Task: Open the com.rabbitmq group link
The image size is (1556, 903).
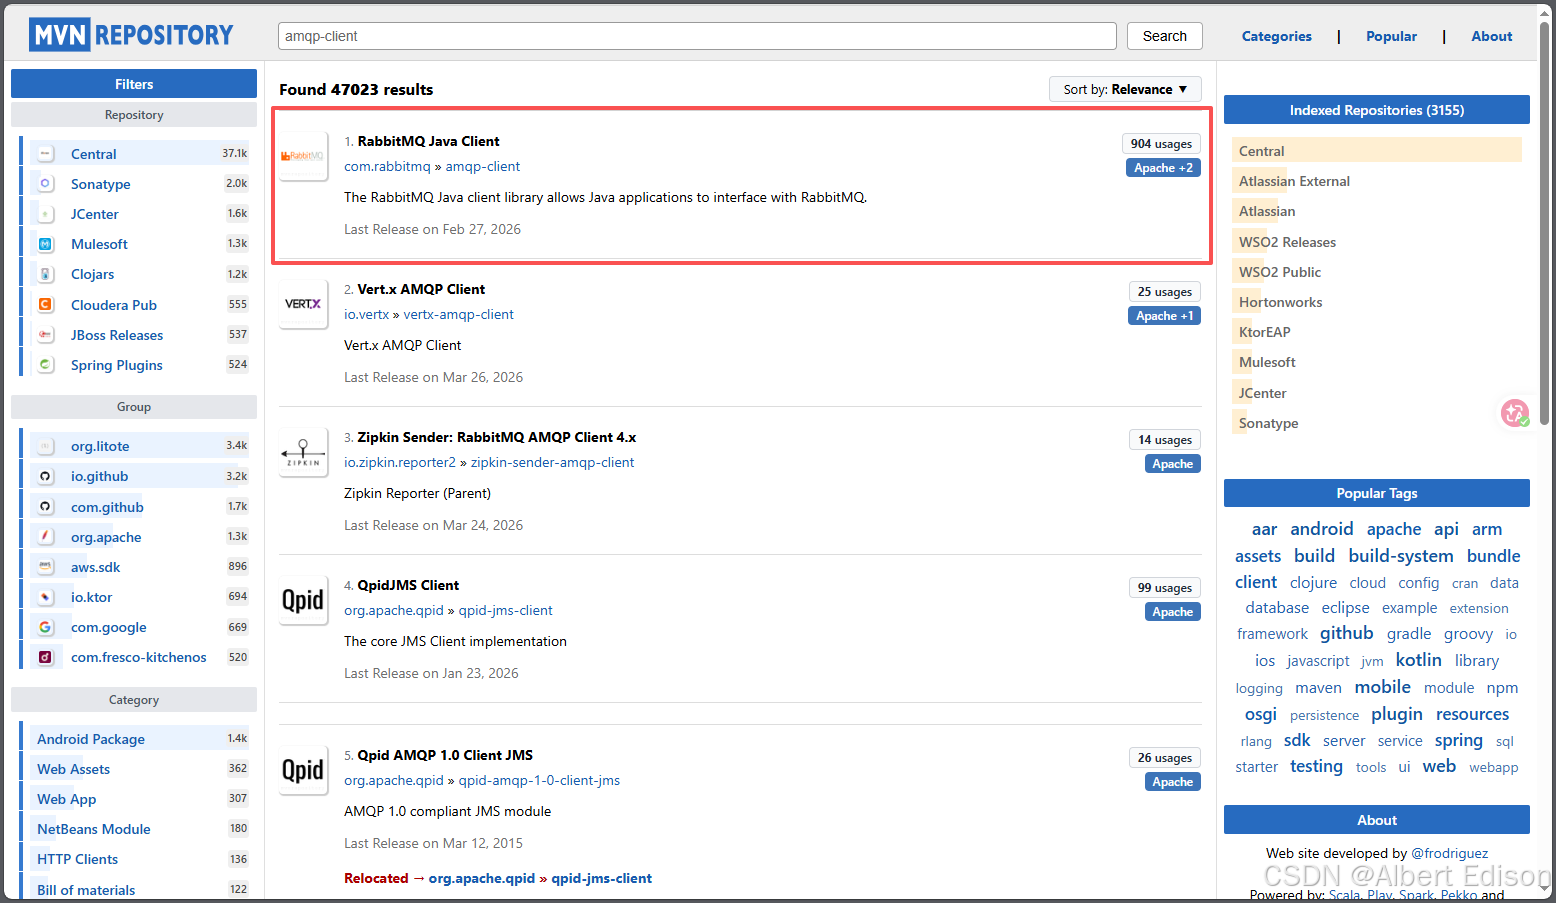Action: click(387, 166)
